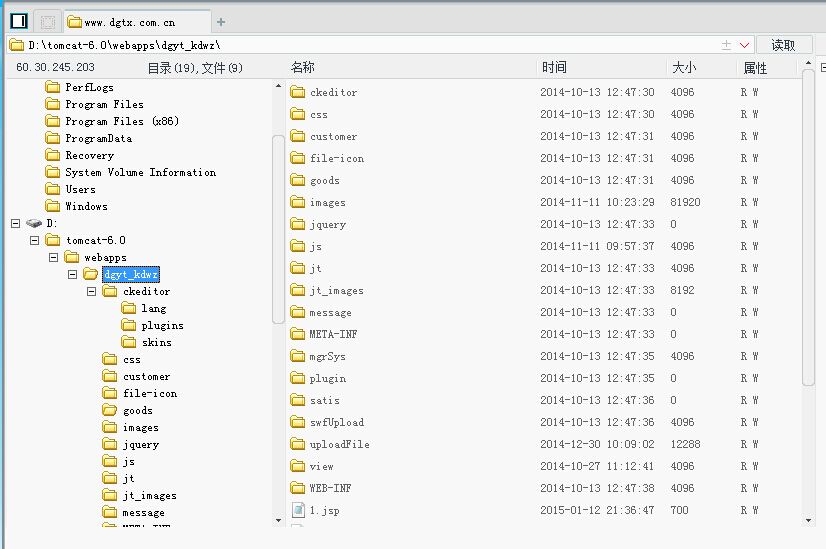Click the dotted square icon next to tabs
826x549 pixels.
click(x=48, y=22)
